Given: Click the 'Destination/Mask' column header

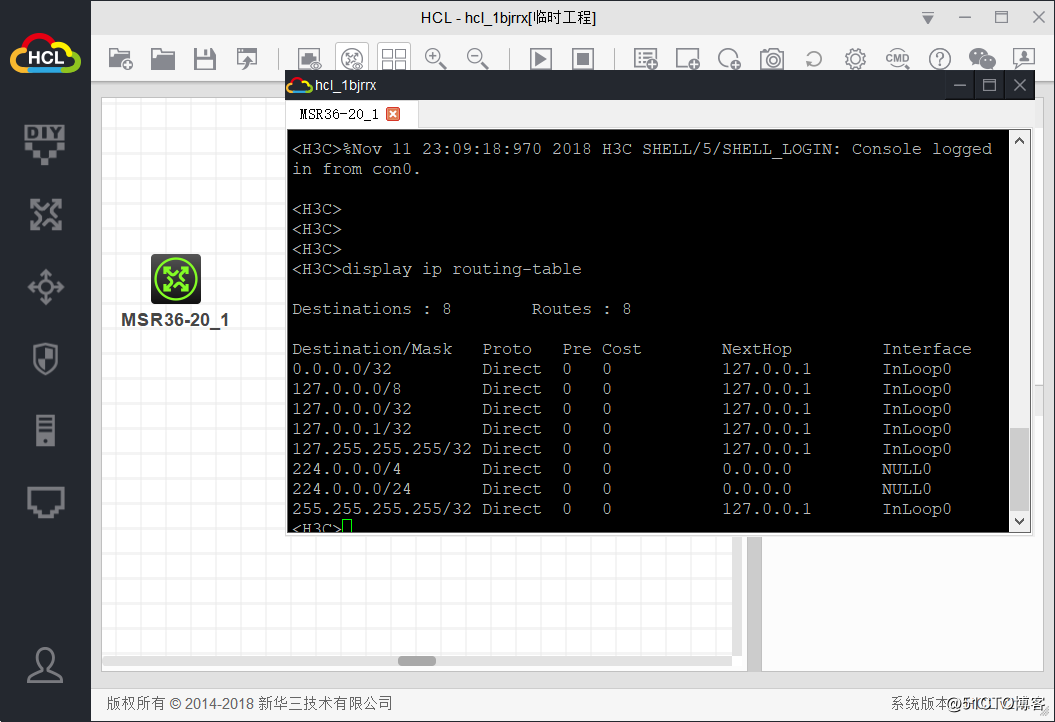Looking at the screenshot, I should 372,349.
